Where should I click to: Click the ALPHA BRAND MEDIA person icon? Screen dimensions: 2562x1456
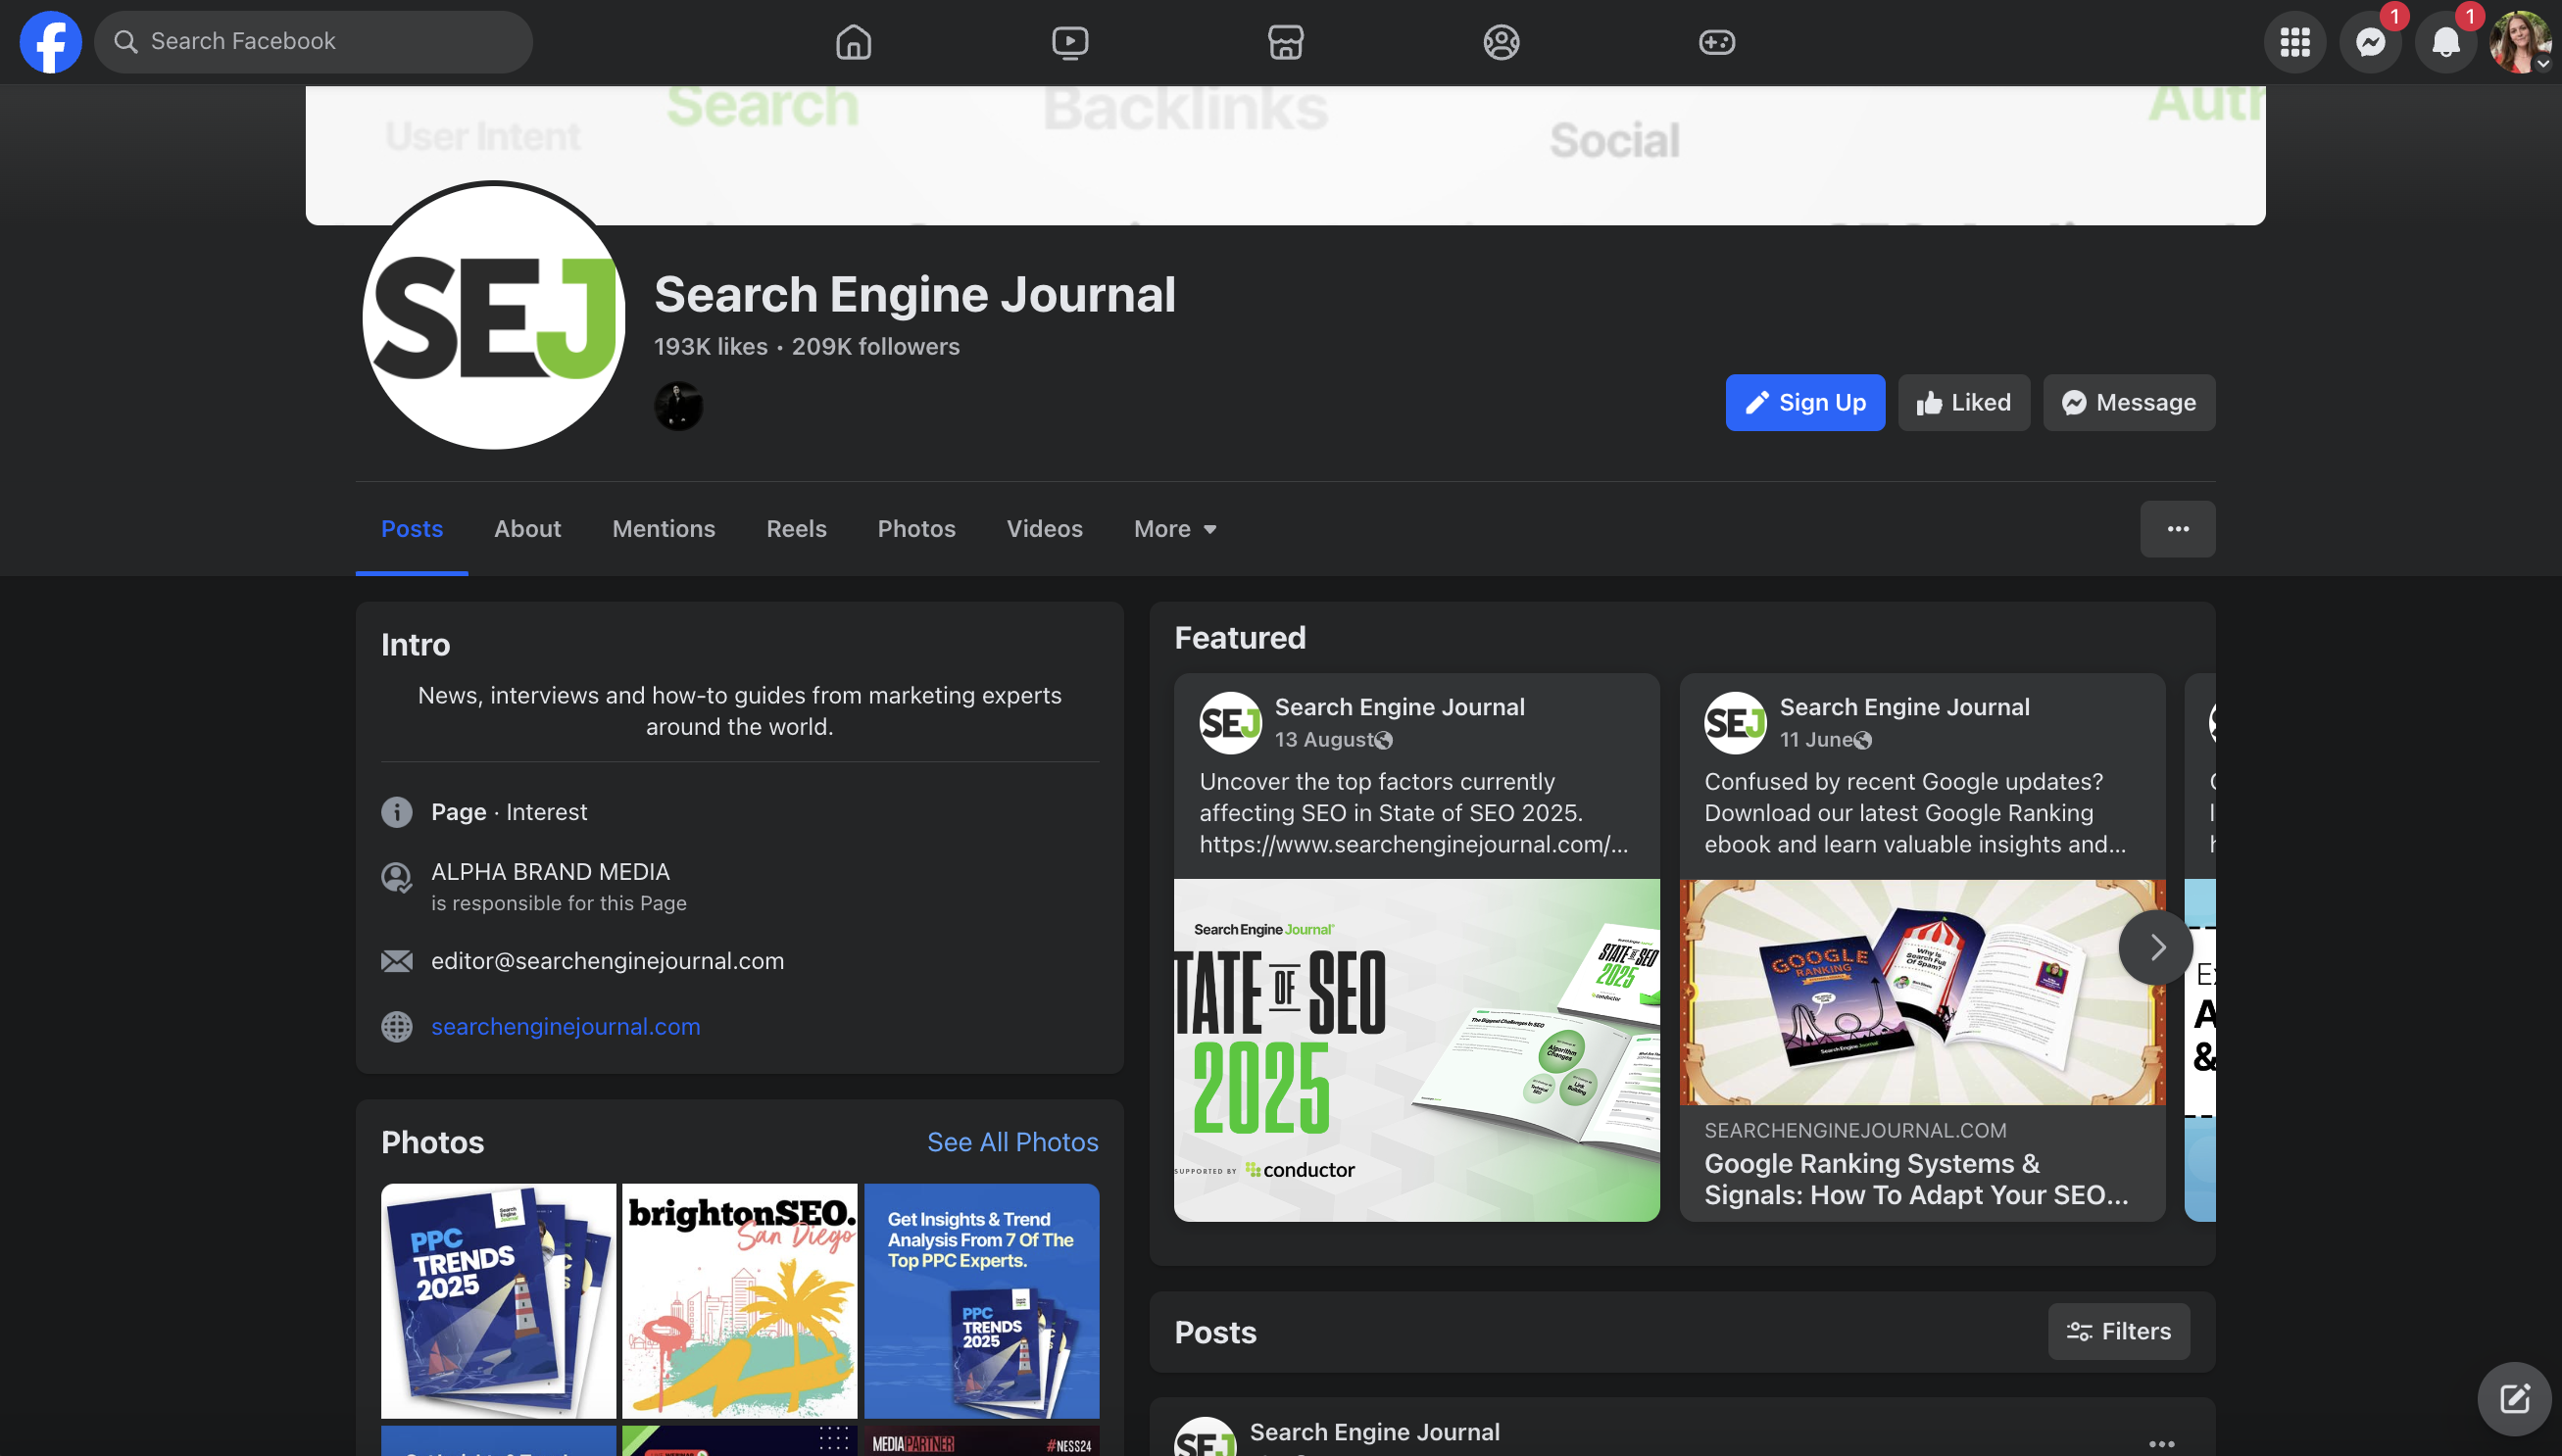click(397, 878)
